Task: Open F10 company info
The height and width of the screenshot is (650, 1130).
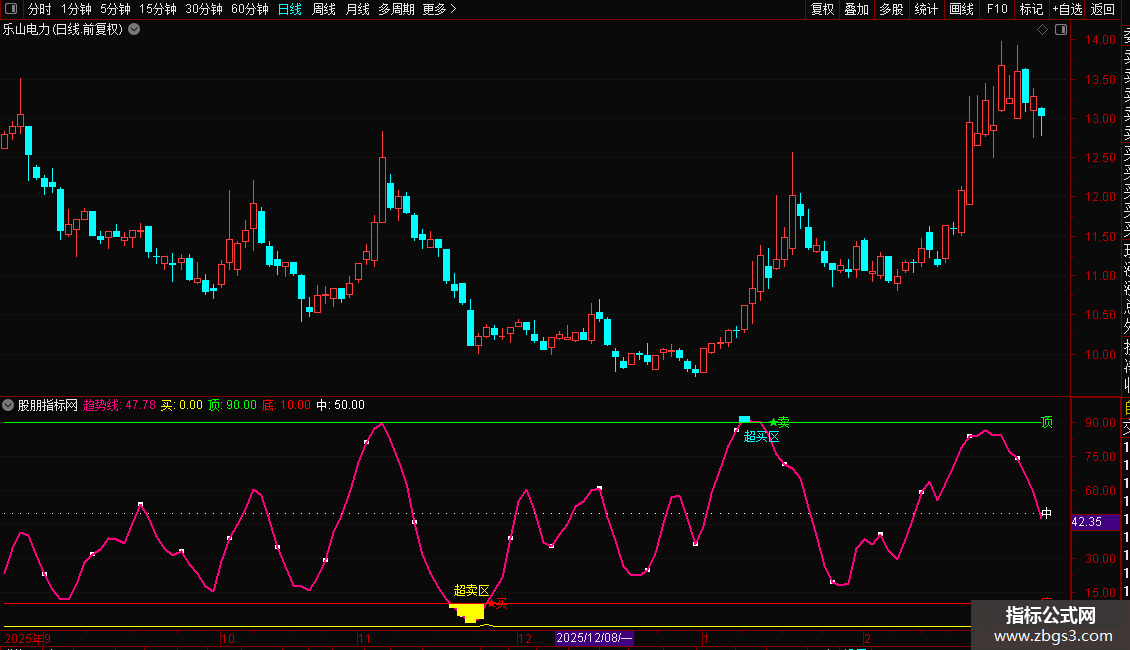Action: click(997, 9)
